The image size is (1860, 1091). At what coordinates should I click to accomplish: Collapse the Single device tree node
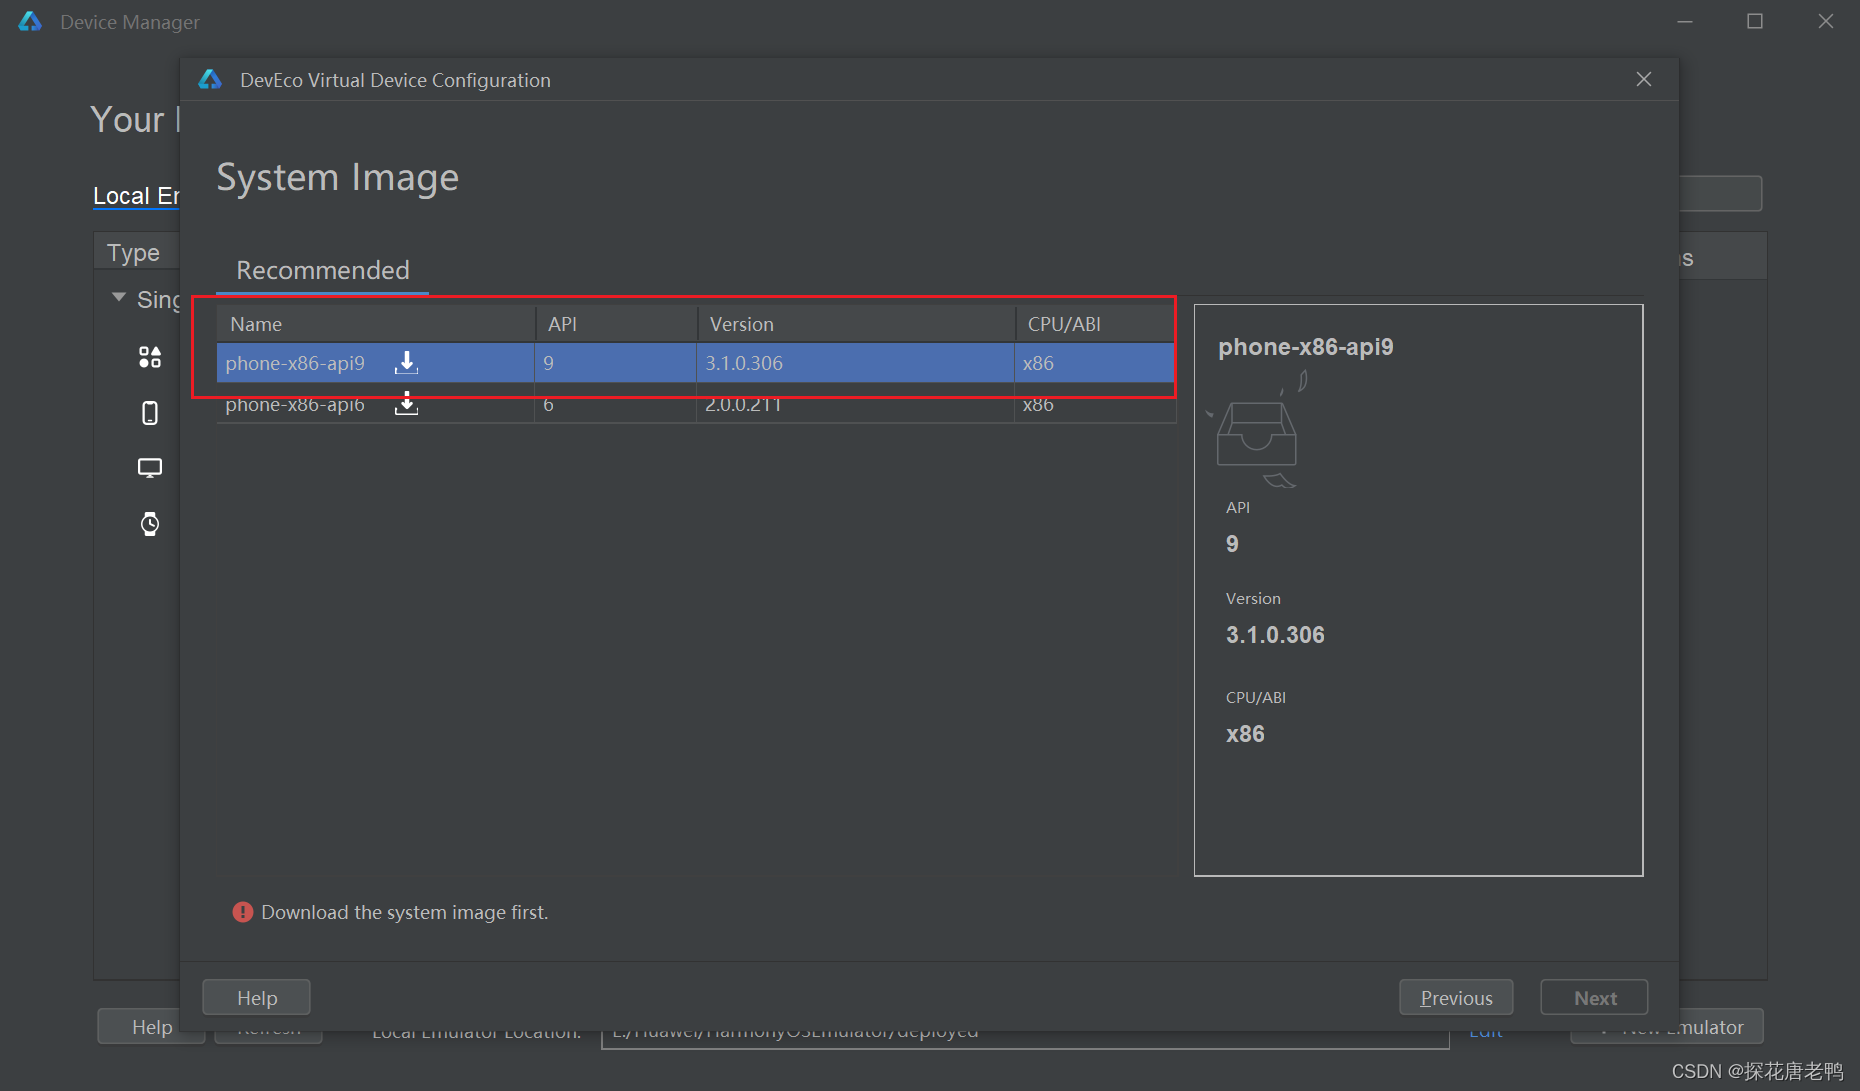119,298
